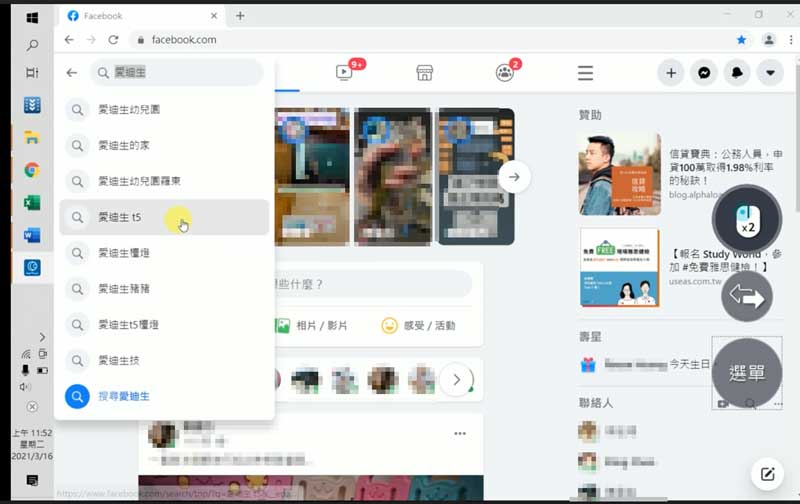This screenshot has height=504, width=800.
Task: Click the taskbar clock 上午 11:52
Action: pyautogui.click(x=32, y=433)
